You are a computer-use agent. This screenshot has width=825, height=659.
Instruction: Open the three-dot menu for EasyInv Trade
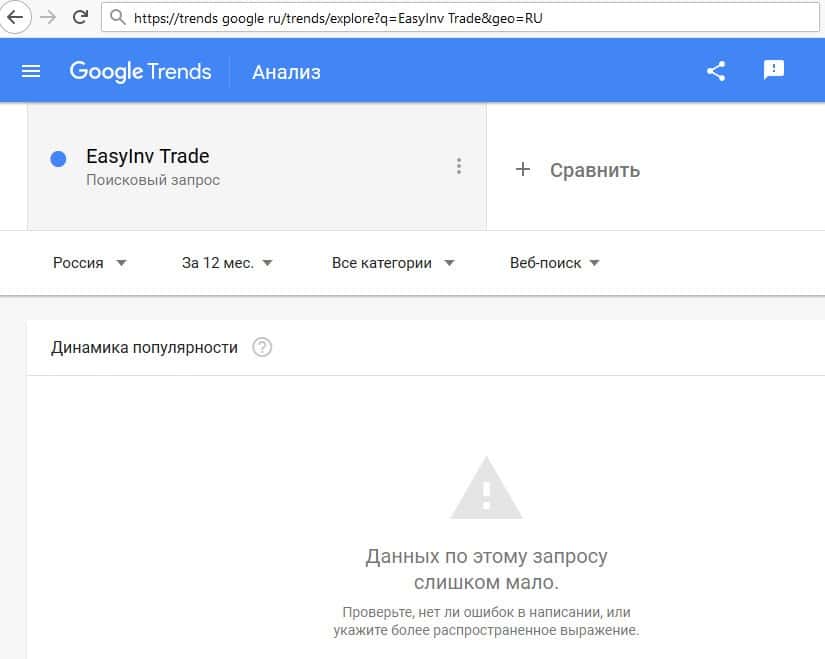[x=459, y=167]
